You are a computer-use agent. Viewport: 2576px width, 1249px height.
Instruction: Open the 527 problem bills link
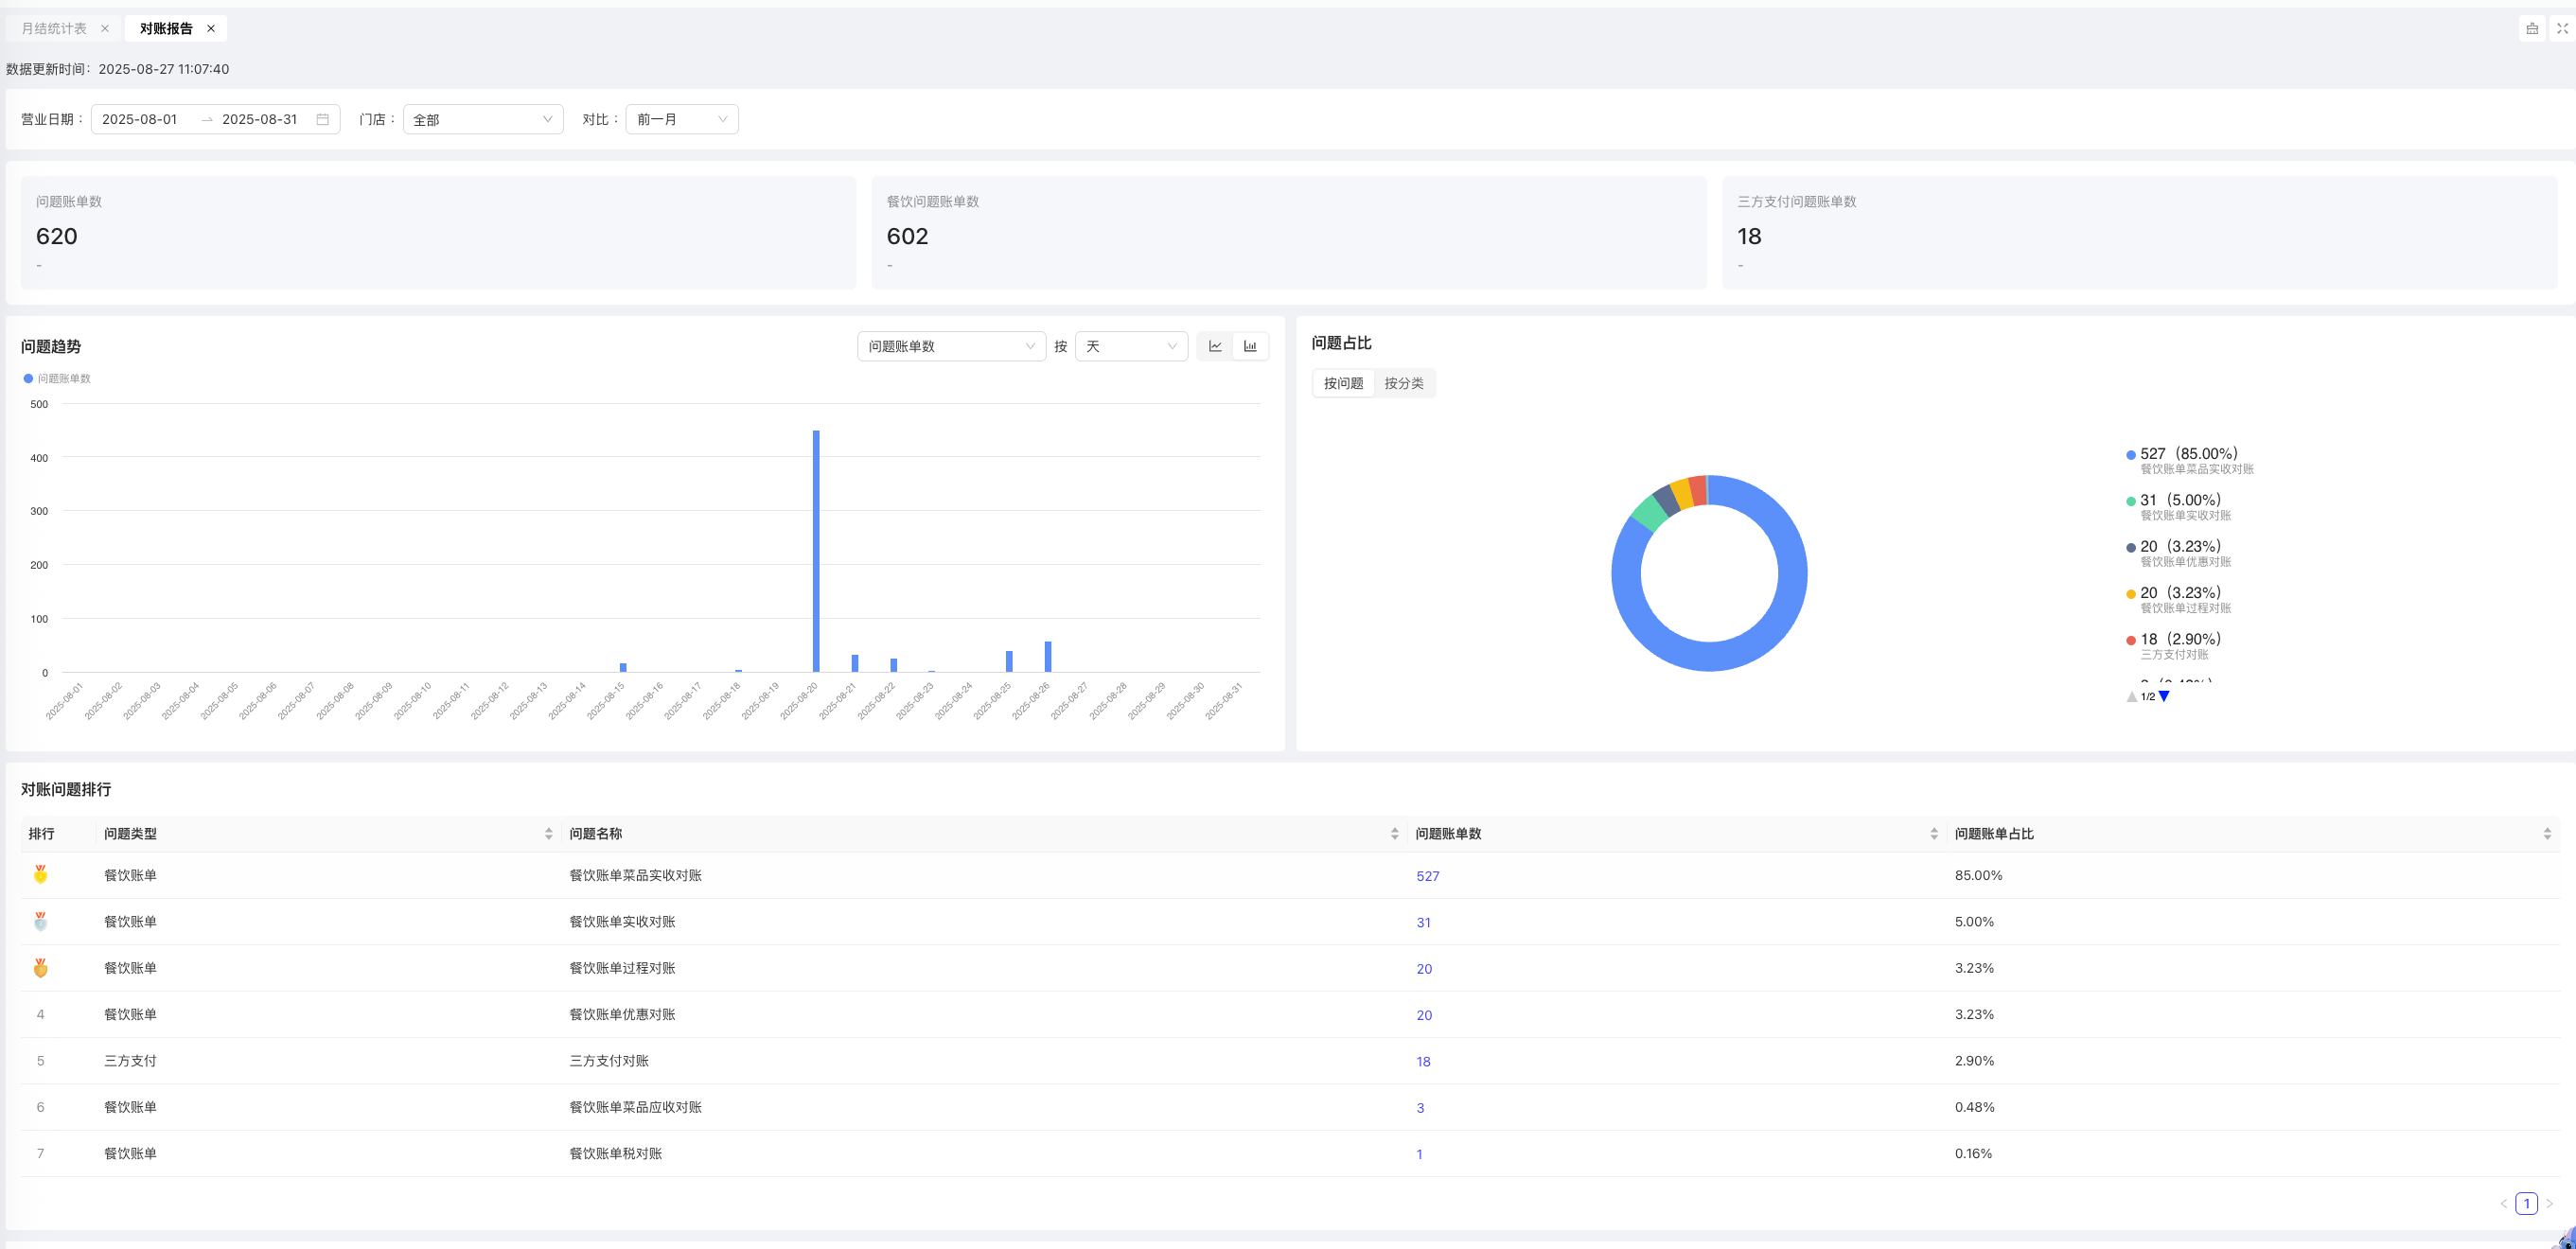coord(1427,876)
